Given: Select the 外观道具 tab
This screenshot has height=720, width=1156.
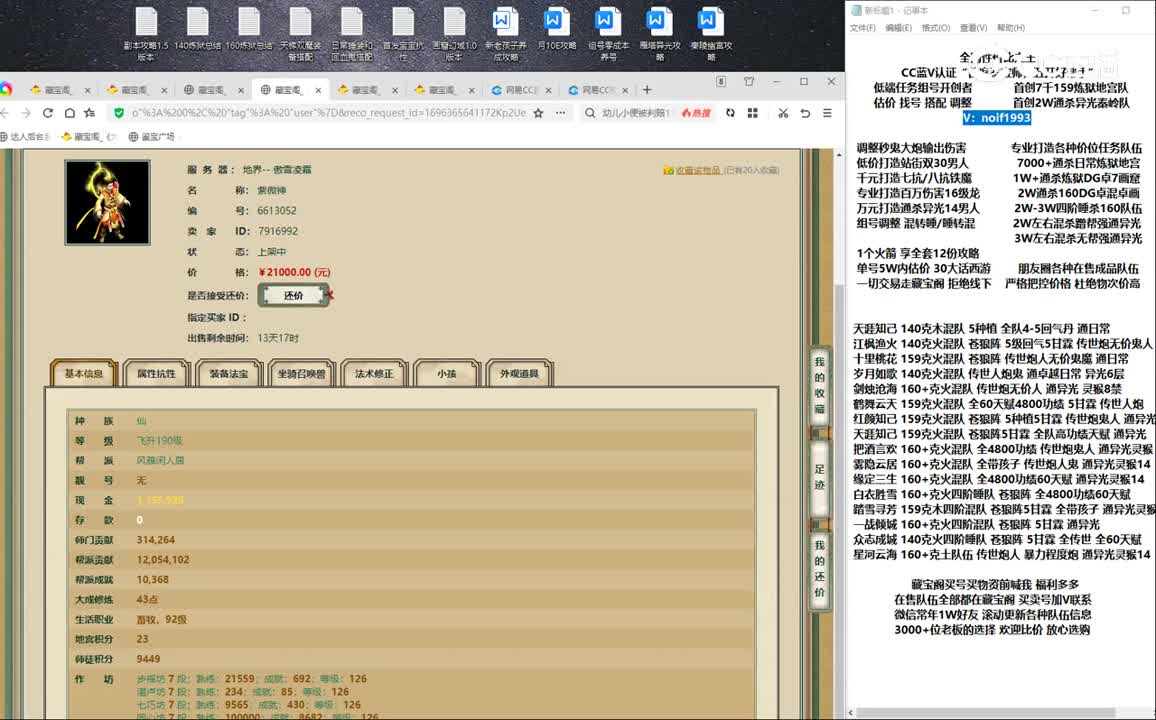Looking at the screenshot, I should (520, 374).
